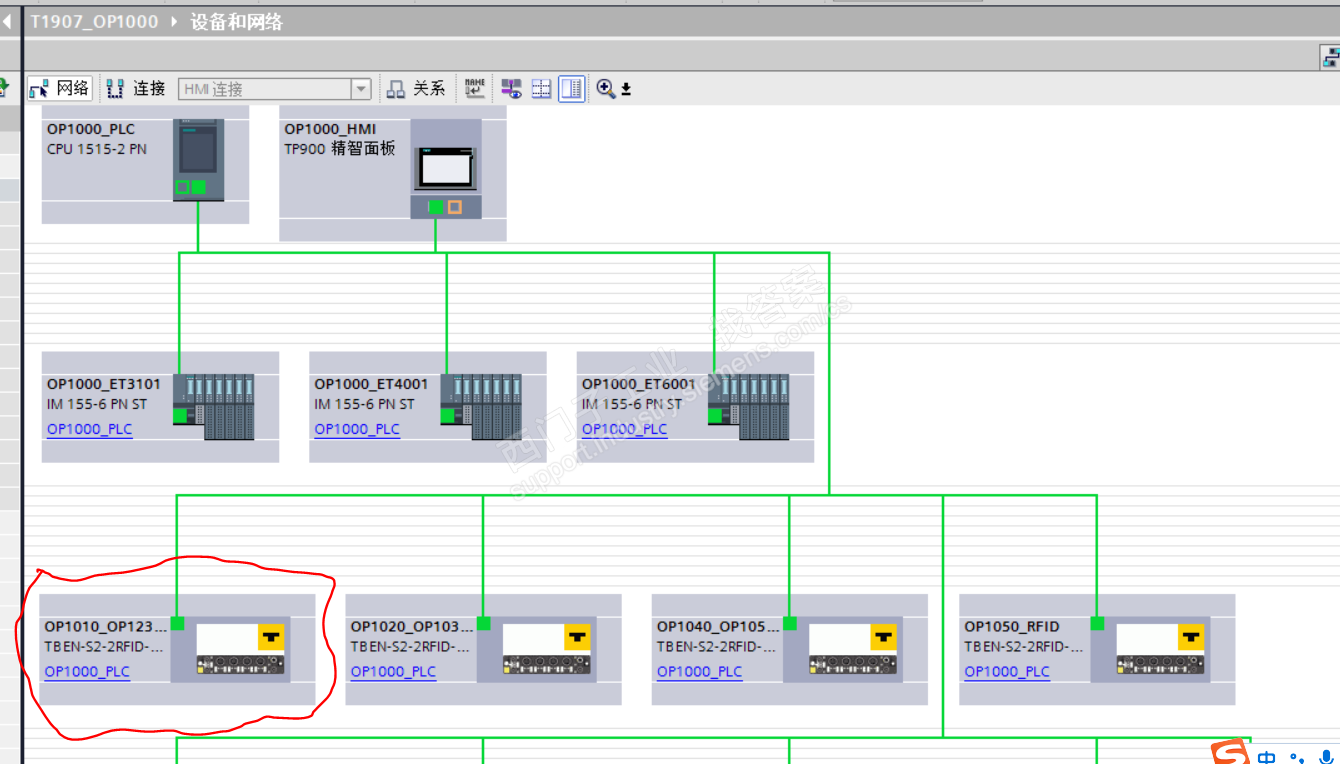Click the first green PROFINET port on OP1000_PLC
The height and width of the screenshot is (764, 1340).
(182, 187)
